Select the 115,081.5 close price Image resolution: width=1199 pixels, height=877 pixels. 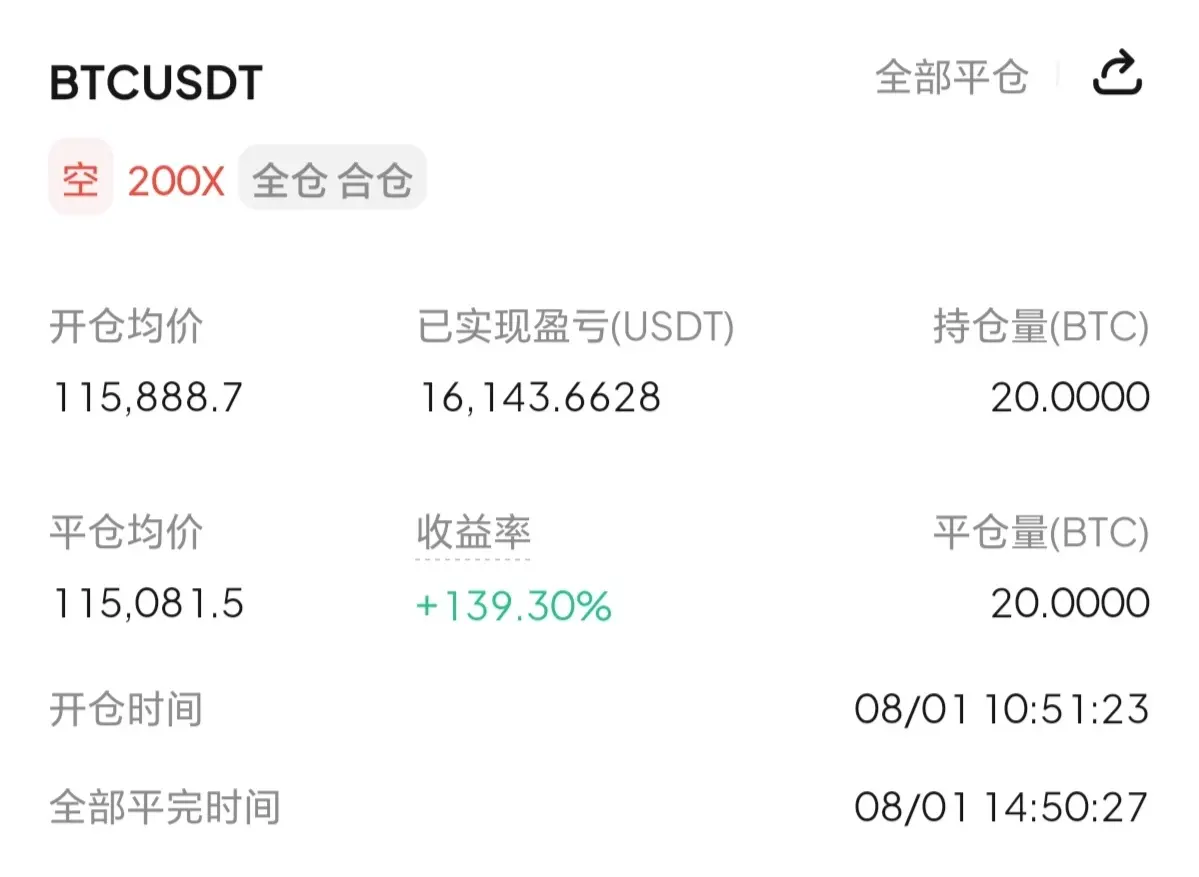click(148, 603)
